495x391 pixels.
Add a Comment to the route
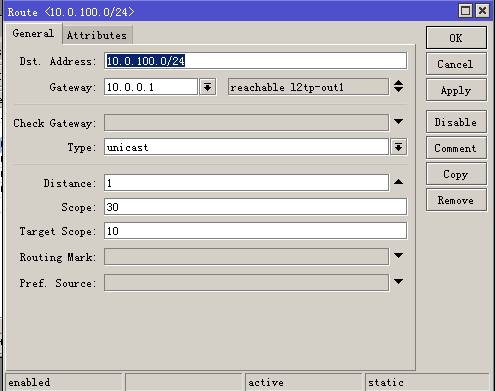click(x=456, y=148)
